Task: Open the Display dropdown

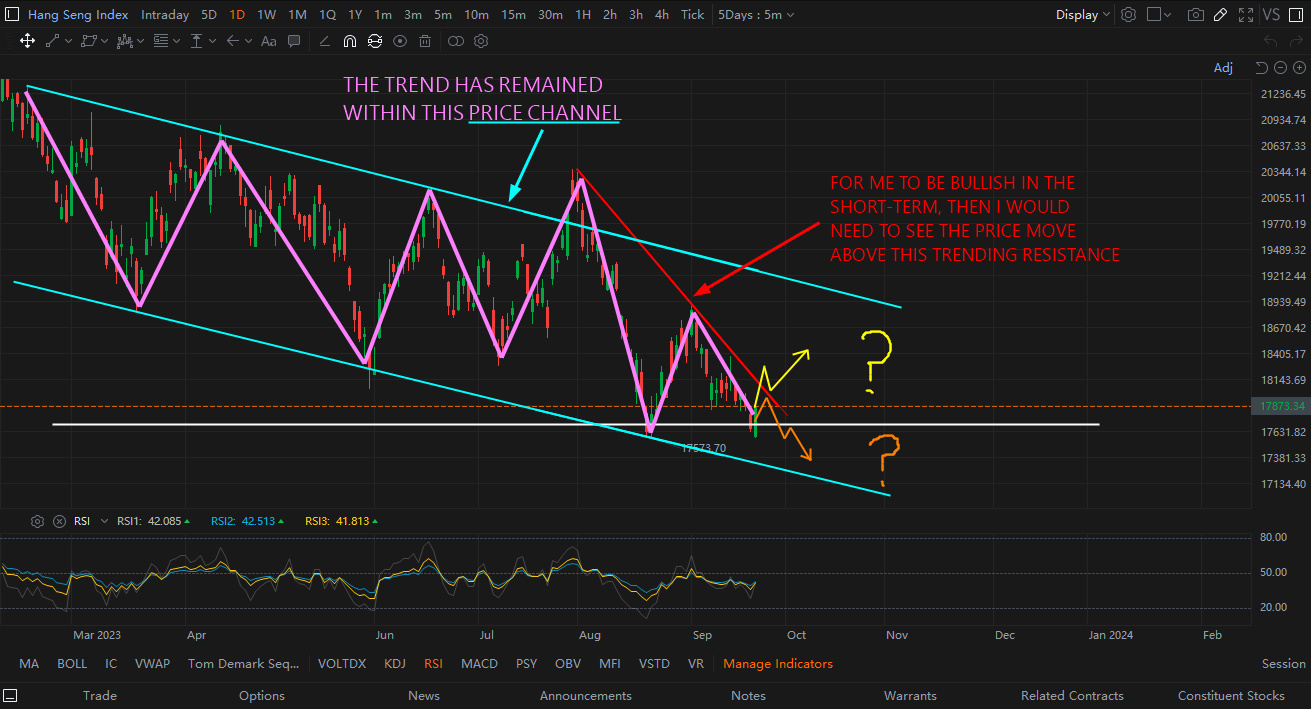Action: point(1083,15)
